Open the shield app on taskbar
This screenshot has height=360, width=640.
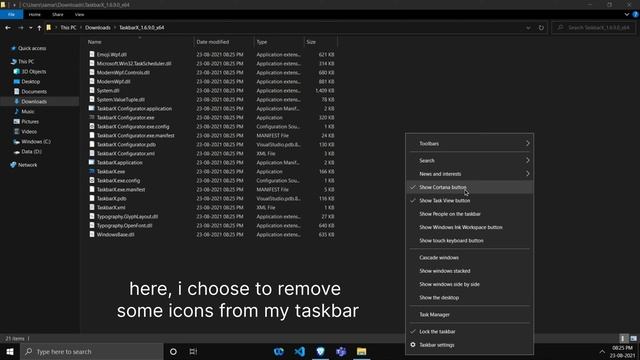click(320, 351)
